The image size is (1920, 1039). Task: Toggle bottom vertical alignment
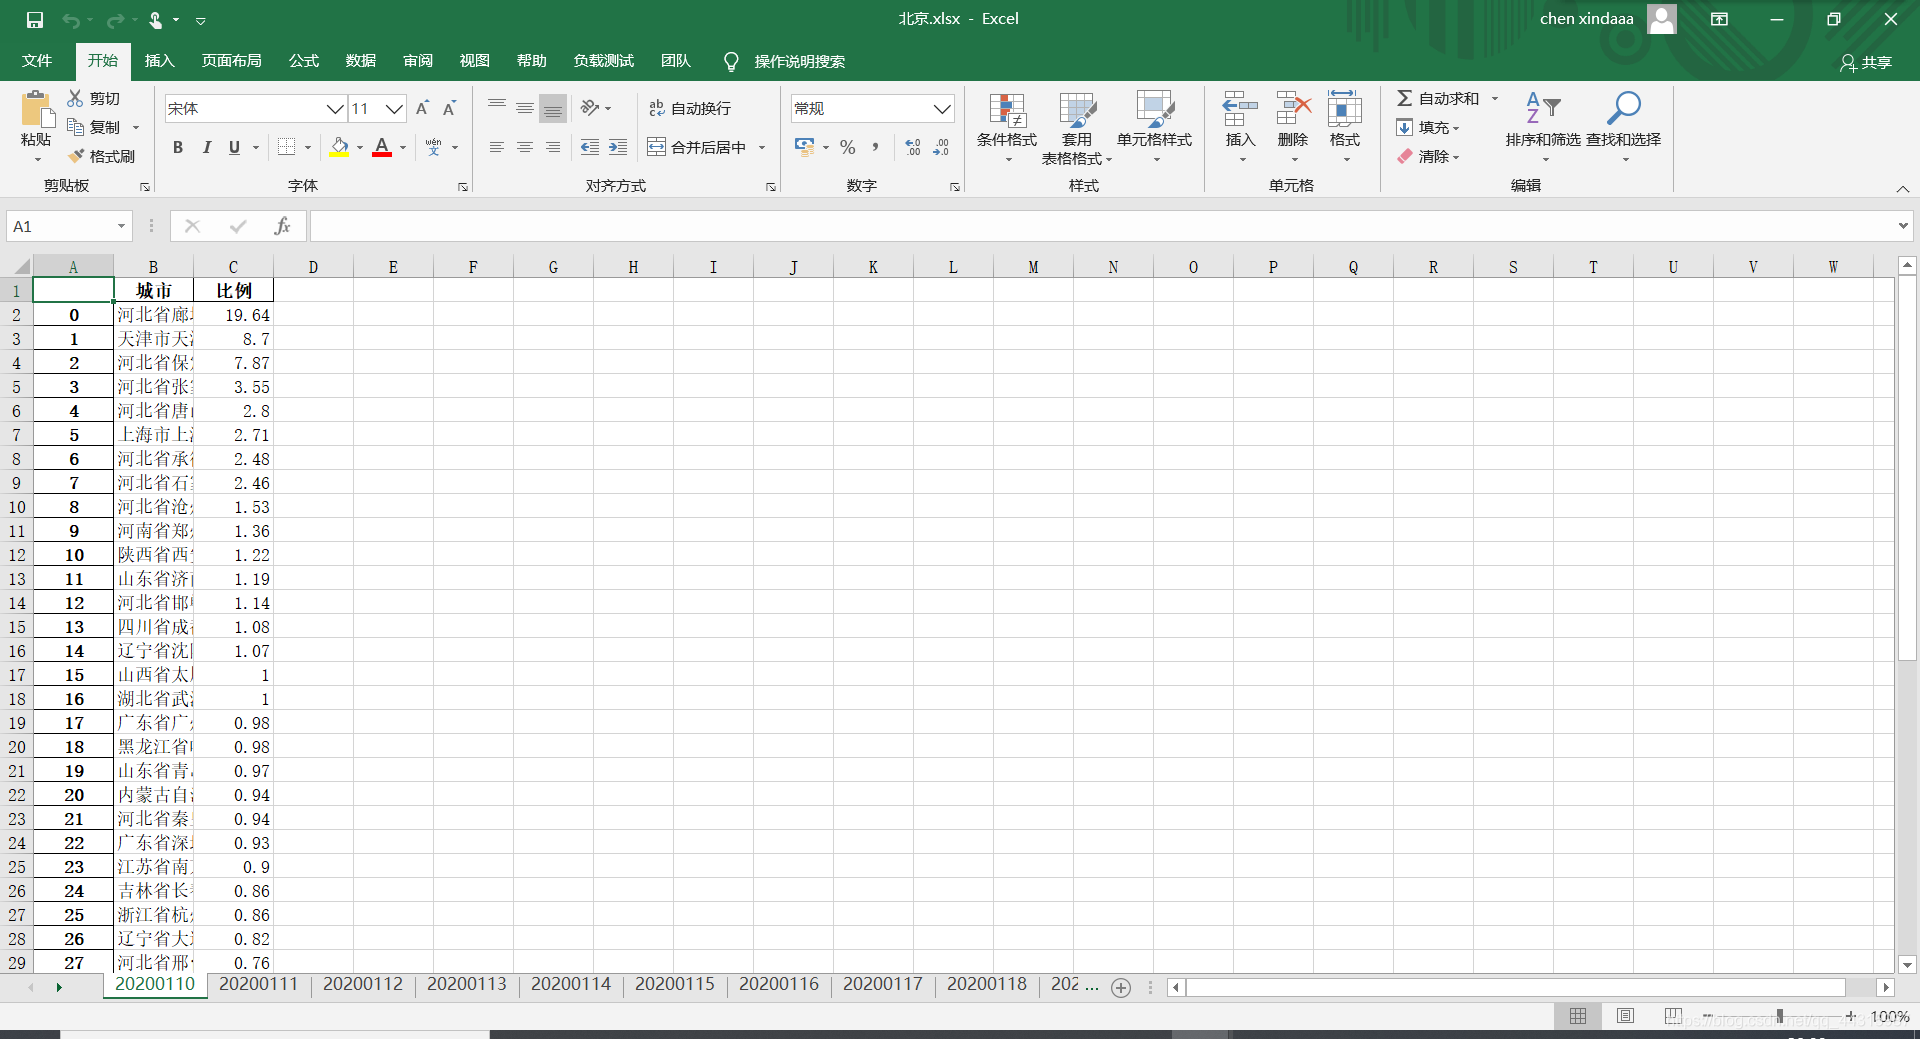click(552, 108)
